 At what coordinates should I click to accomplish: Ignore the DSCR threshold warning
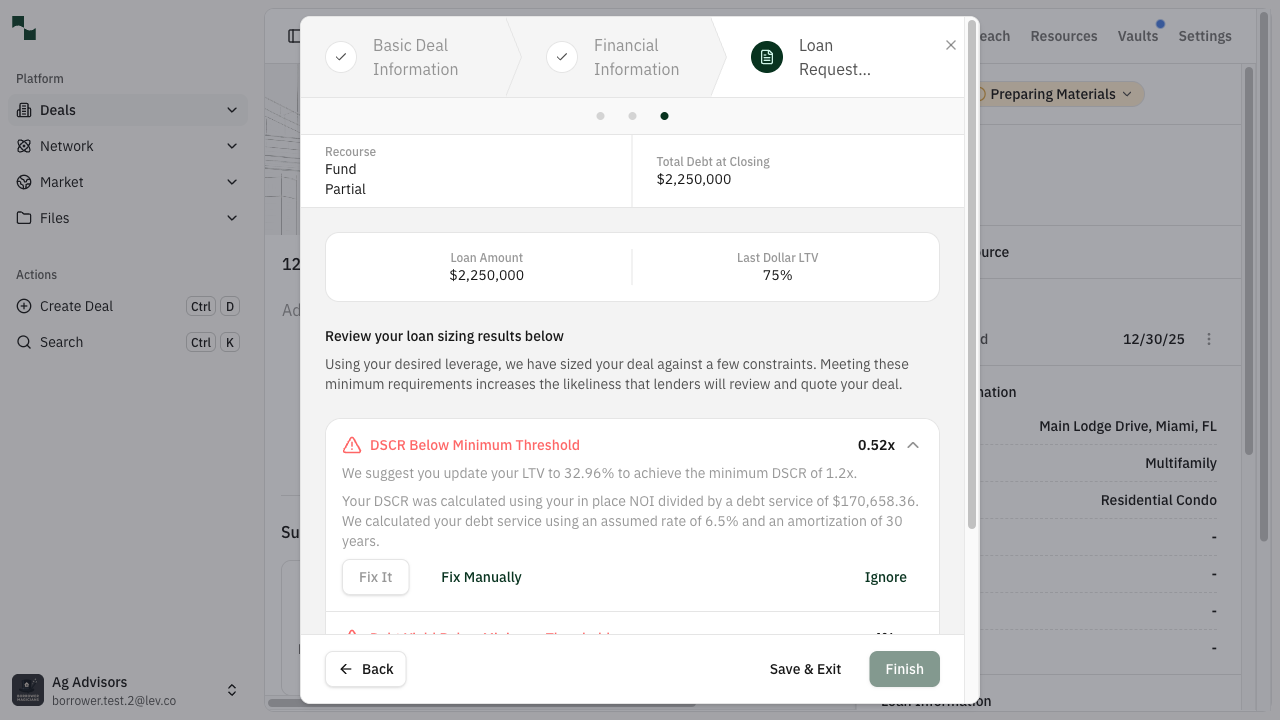[x=885, y=577]
